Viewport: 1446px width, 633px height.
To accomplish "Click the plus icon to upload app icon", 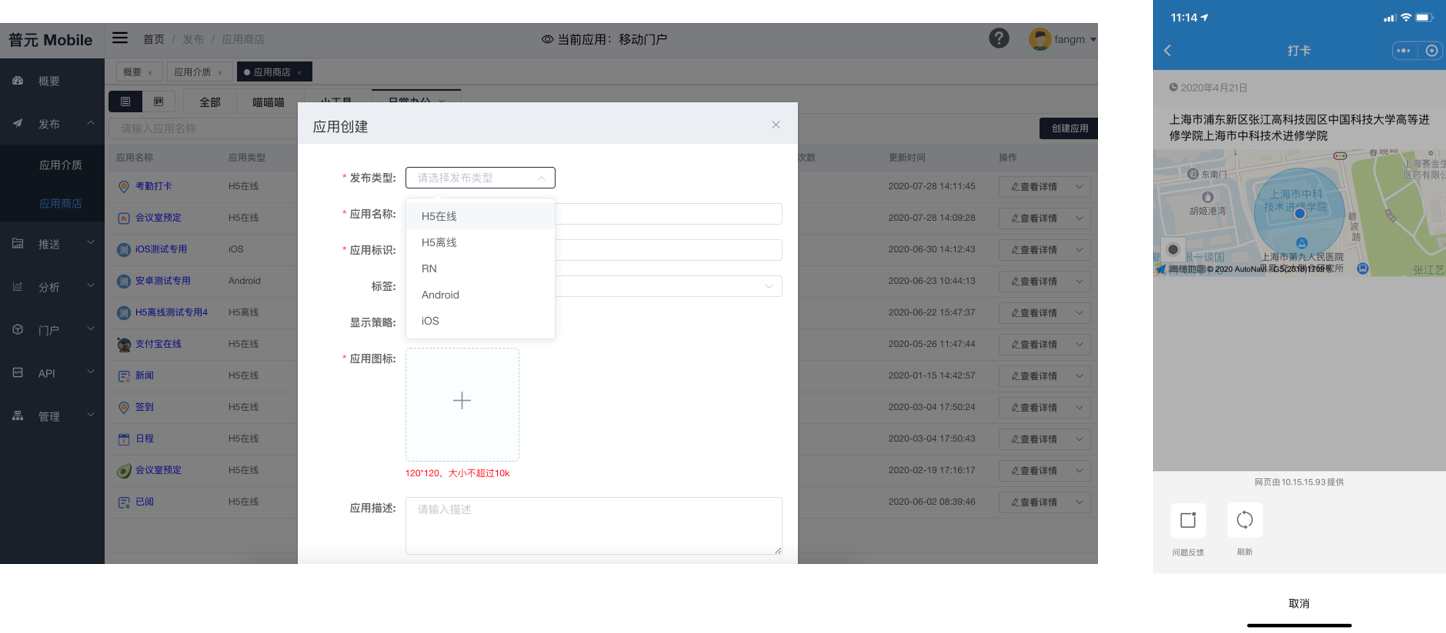I will 462,402.
